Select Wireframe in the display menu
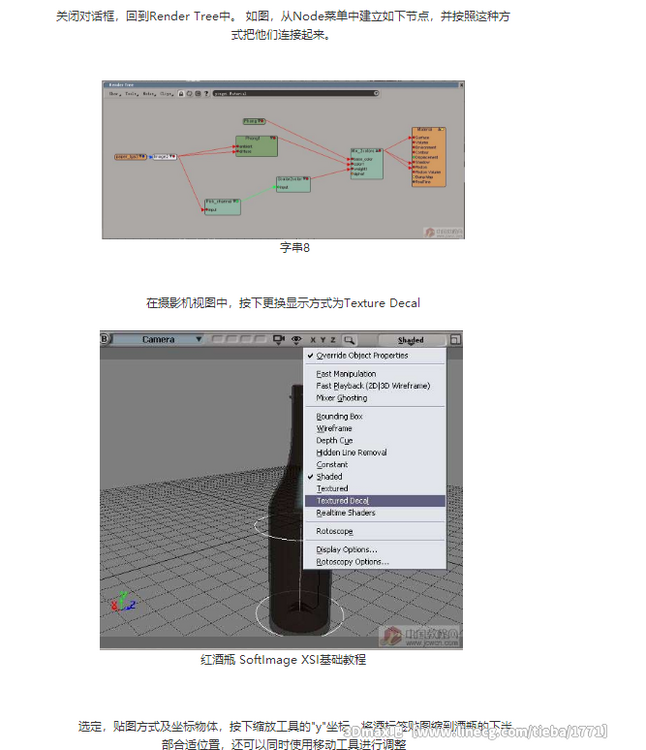 click(x=334, y=428)
